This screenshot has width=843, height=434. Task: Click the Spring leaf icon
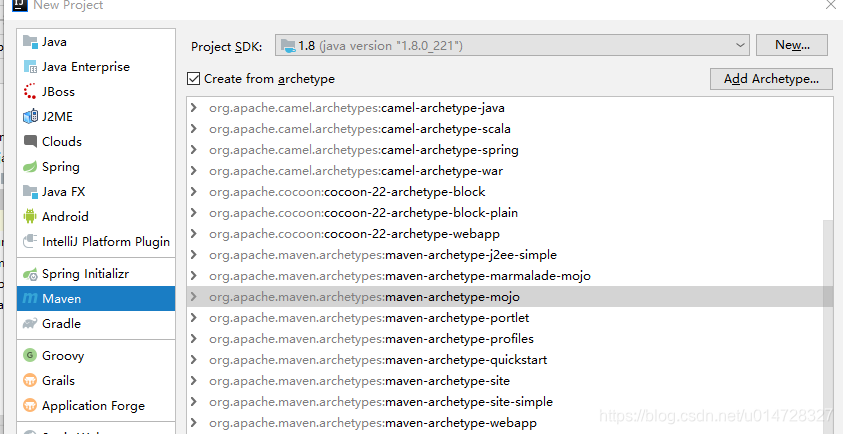(31, 167)
